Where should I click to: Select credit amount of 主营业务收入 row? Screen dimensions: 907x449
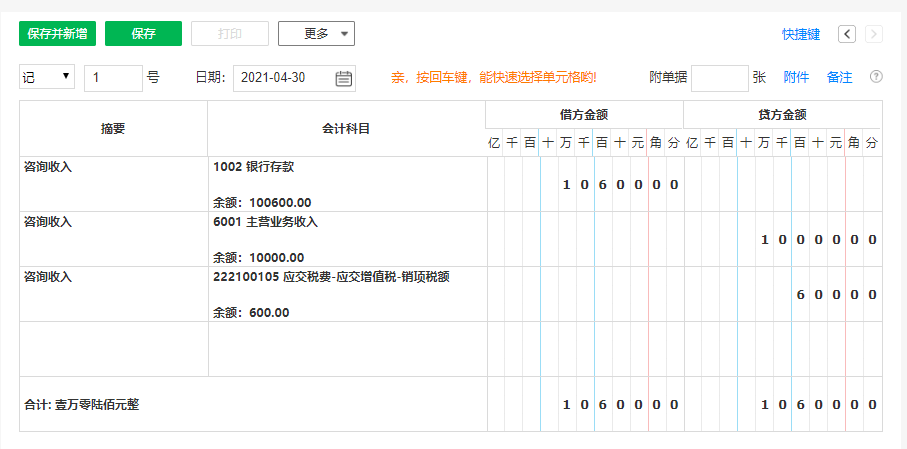[x=783, y=239]
